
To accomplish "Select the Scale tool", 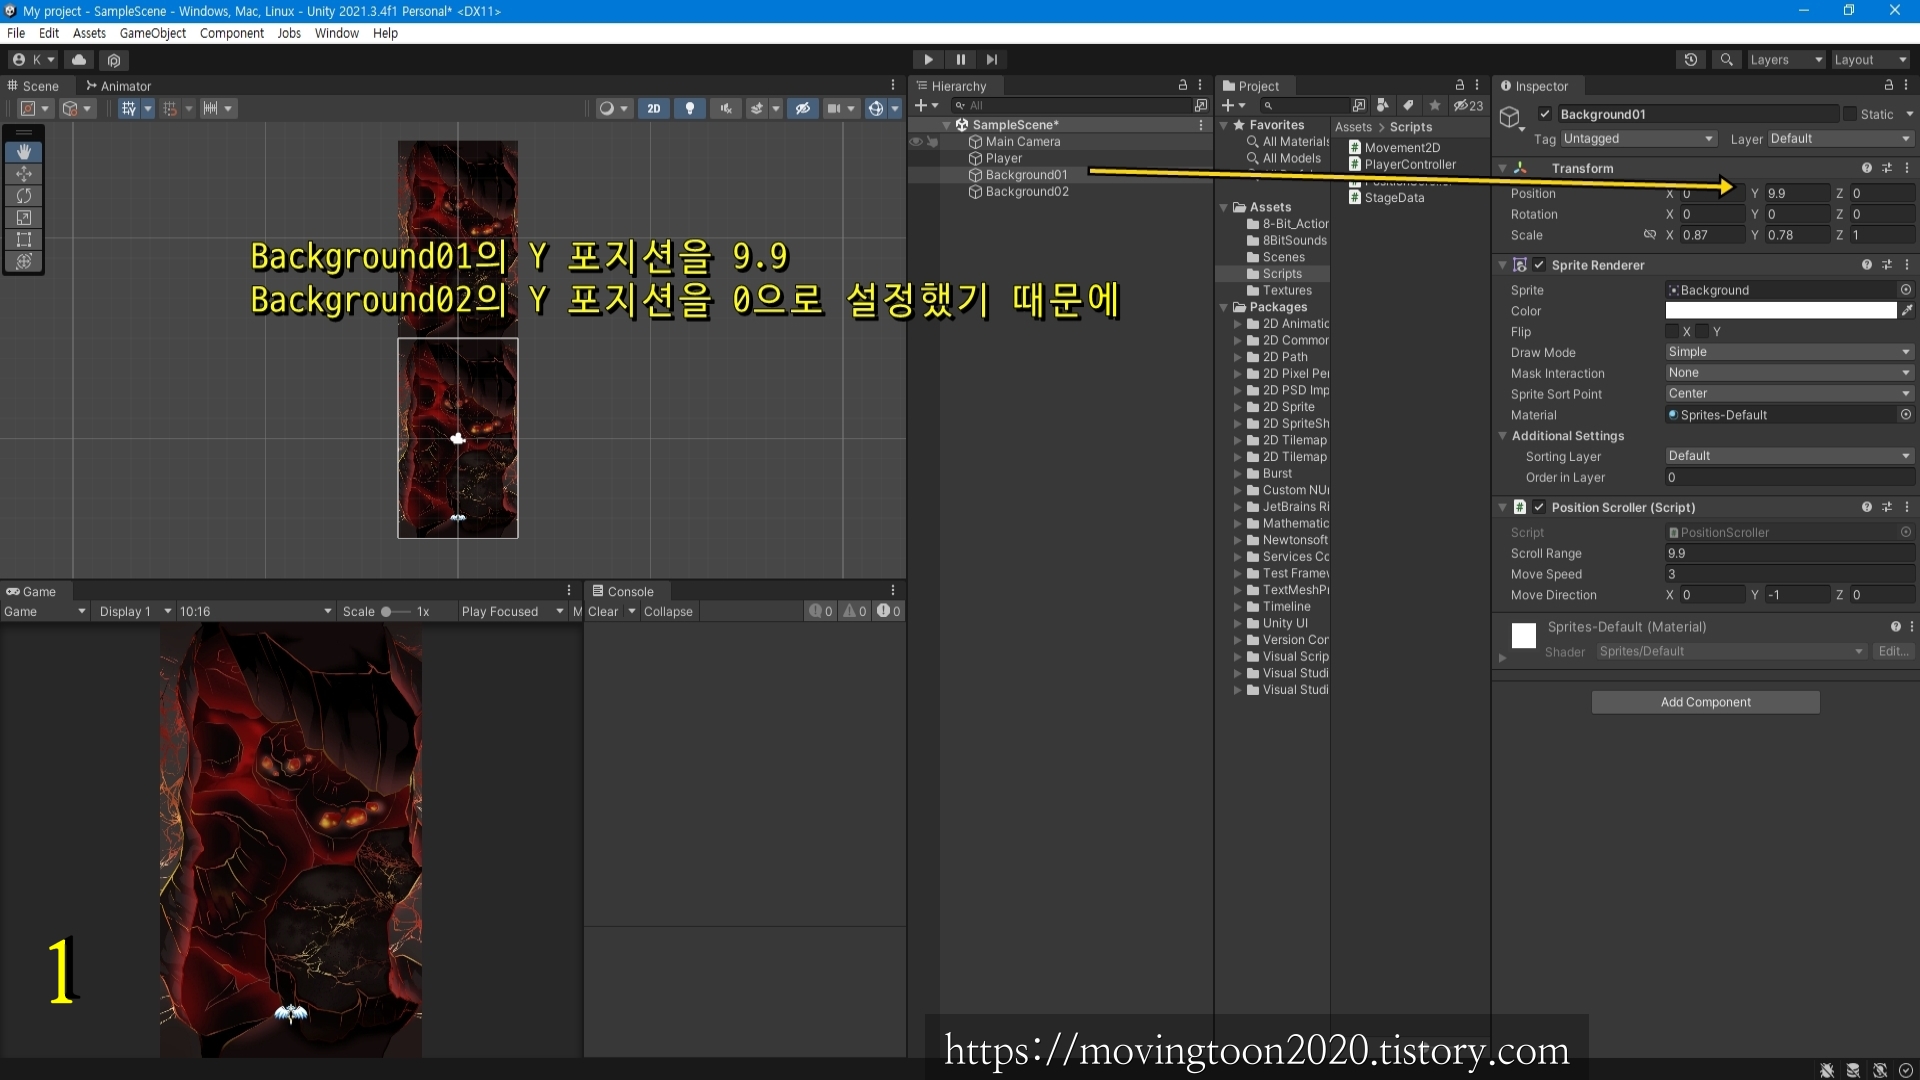I will click(24, 218).
